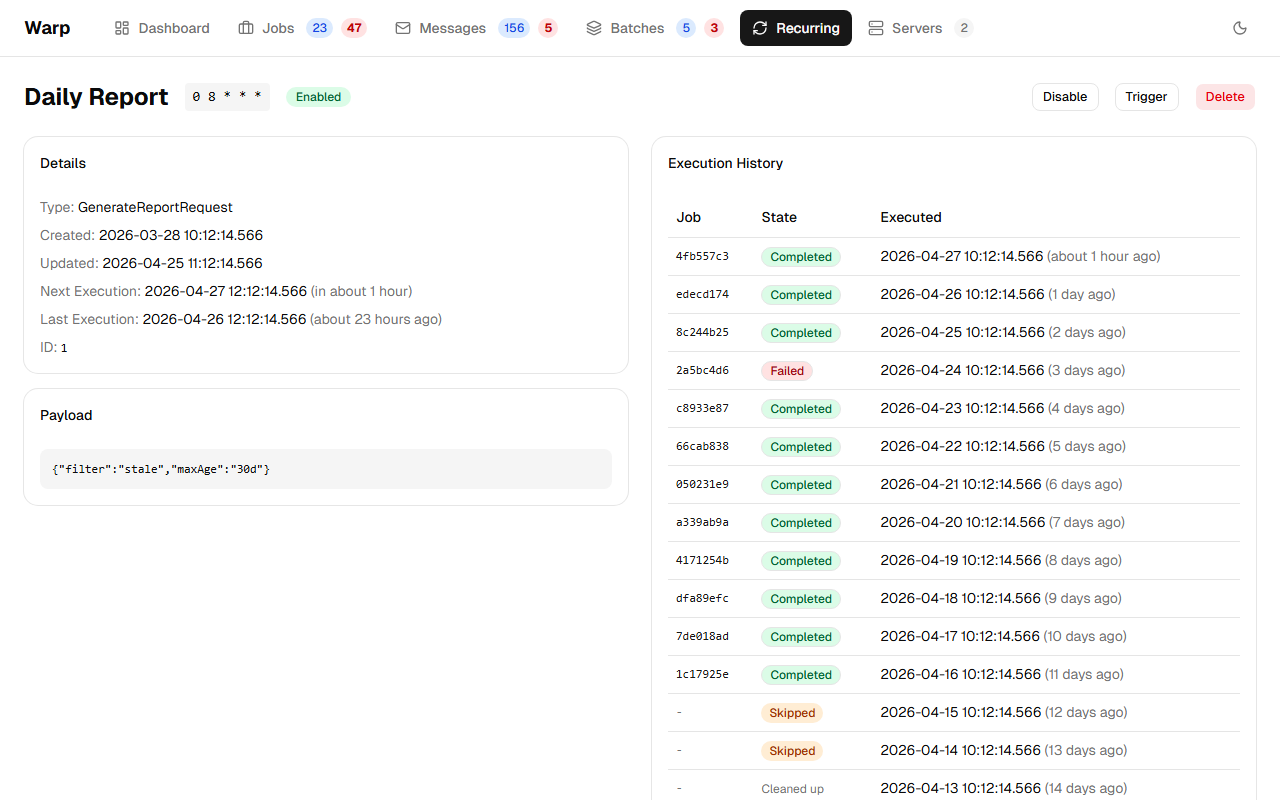
Task: Trigger the Daily Report now
Action: [1146, 97]
